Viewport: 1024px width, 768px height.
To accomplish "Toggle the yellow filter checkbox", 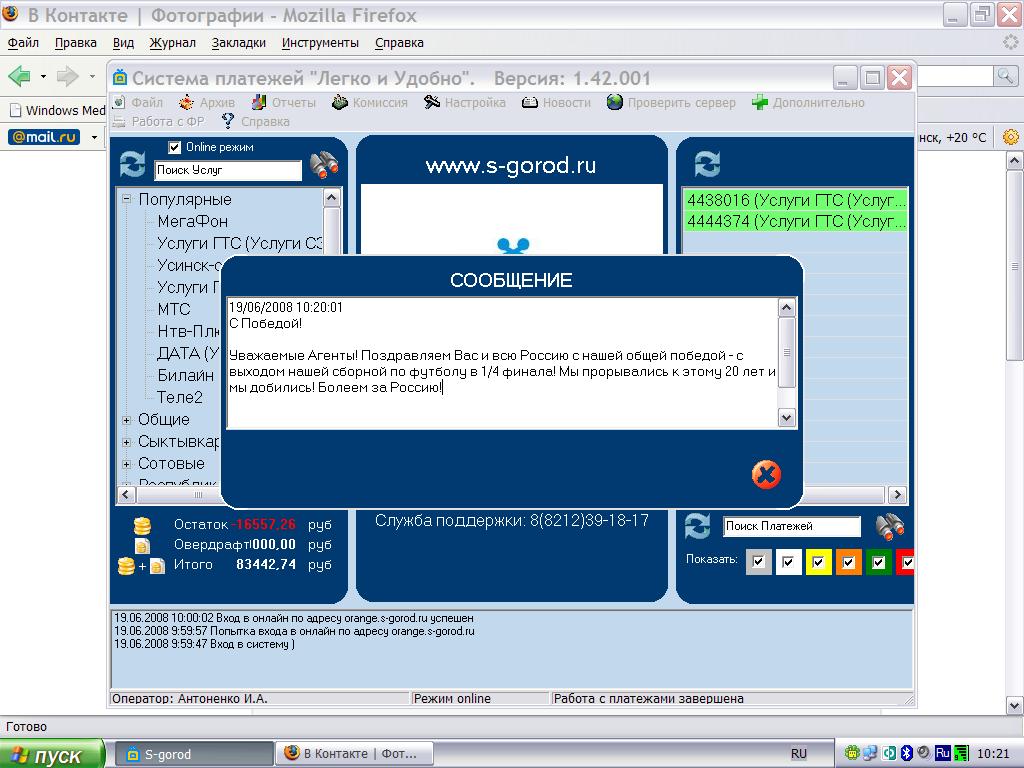I will pyautogui.click(x=819, y=563).
